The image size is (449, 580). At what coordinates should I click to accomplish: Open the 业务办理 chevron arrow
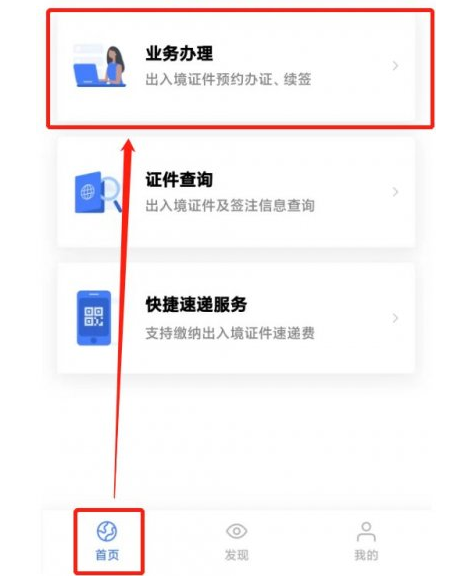(395, 66)
